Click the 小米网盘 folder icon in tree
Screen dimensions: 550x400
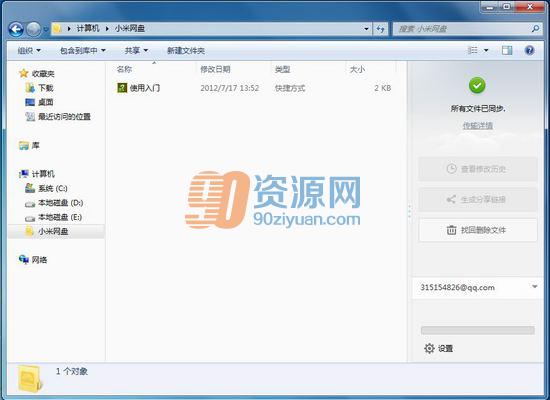pyautogui.click(x=29, y=231)
